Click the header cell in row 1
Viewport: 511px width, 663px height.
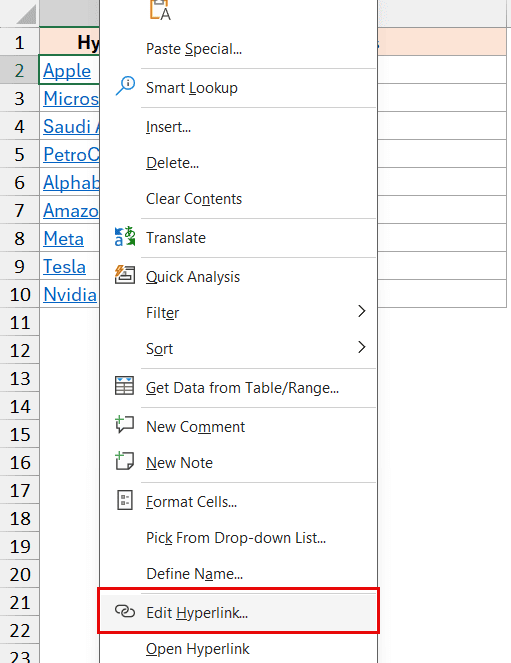(70, 42)
